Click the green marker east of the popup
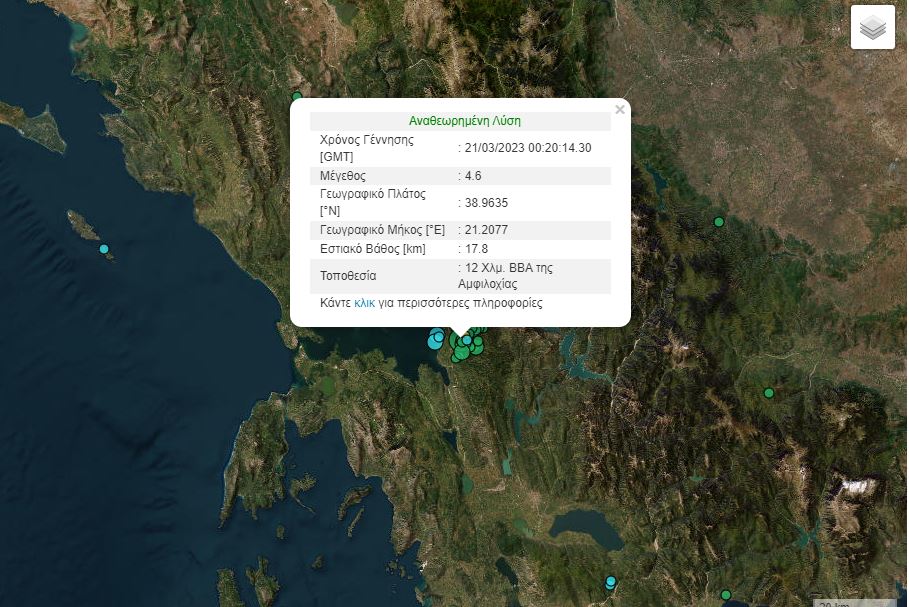909x607 pixels. [718, 221]
